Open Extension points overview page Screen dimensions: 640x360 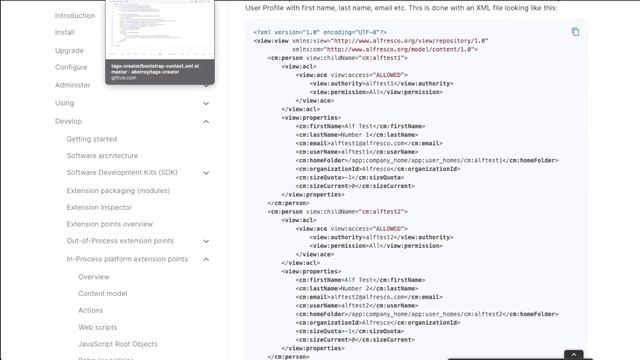coord(109,224)
